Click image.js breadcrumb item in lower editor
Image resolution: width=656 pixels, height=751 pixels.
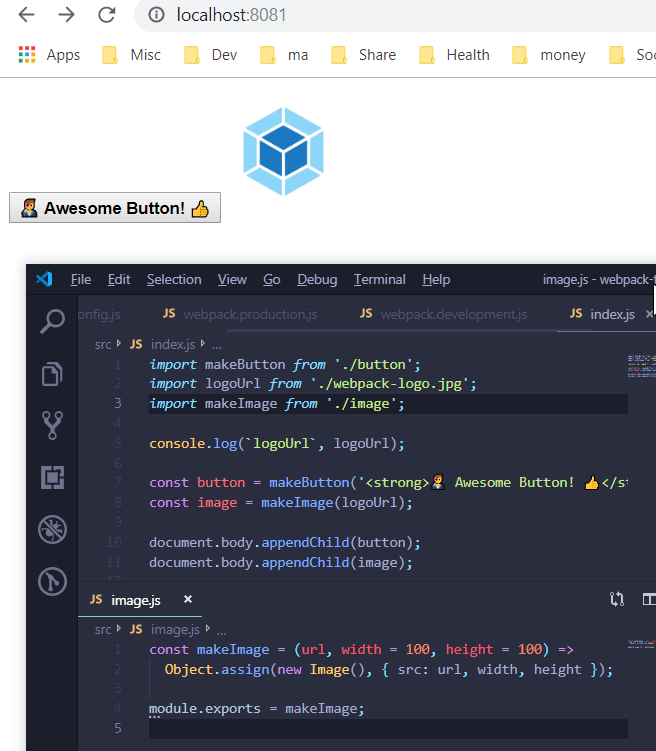(165, 629)
